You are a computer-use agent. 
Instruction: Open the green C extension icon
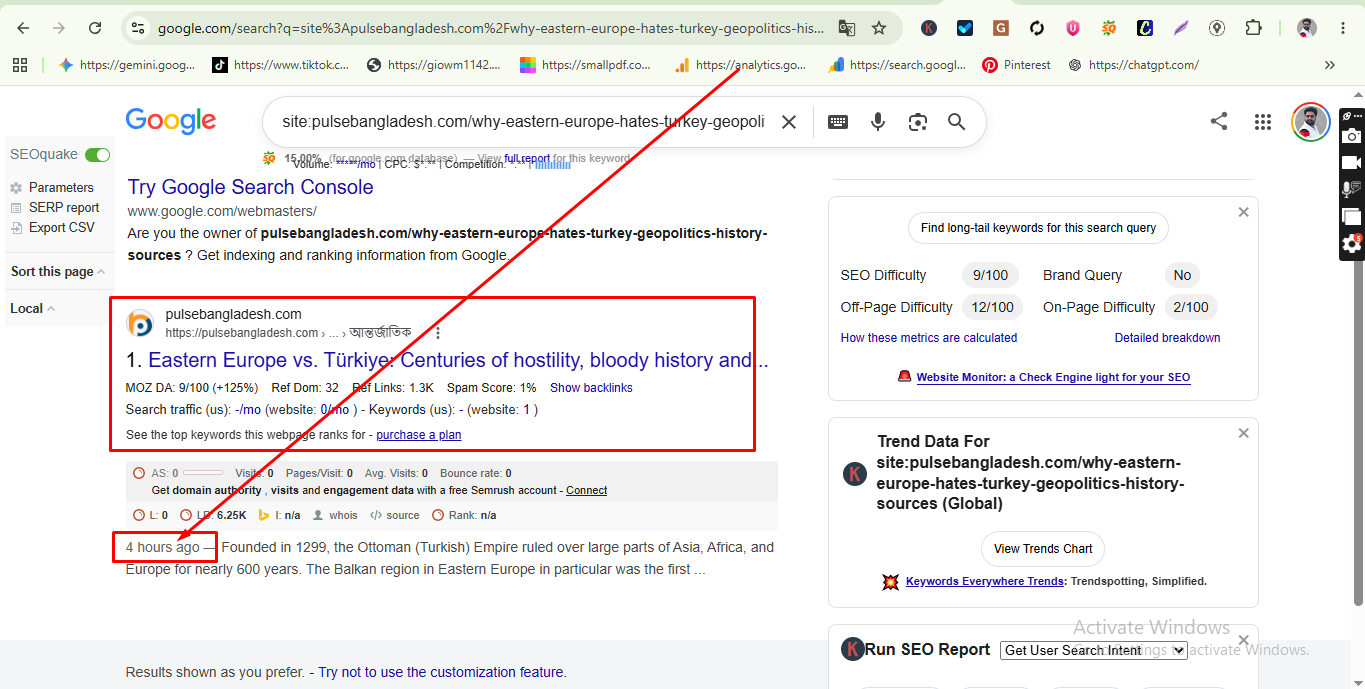pyautogui.click(x=1145, y=28)
